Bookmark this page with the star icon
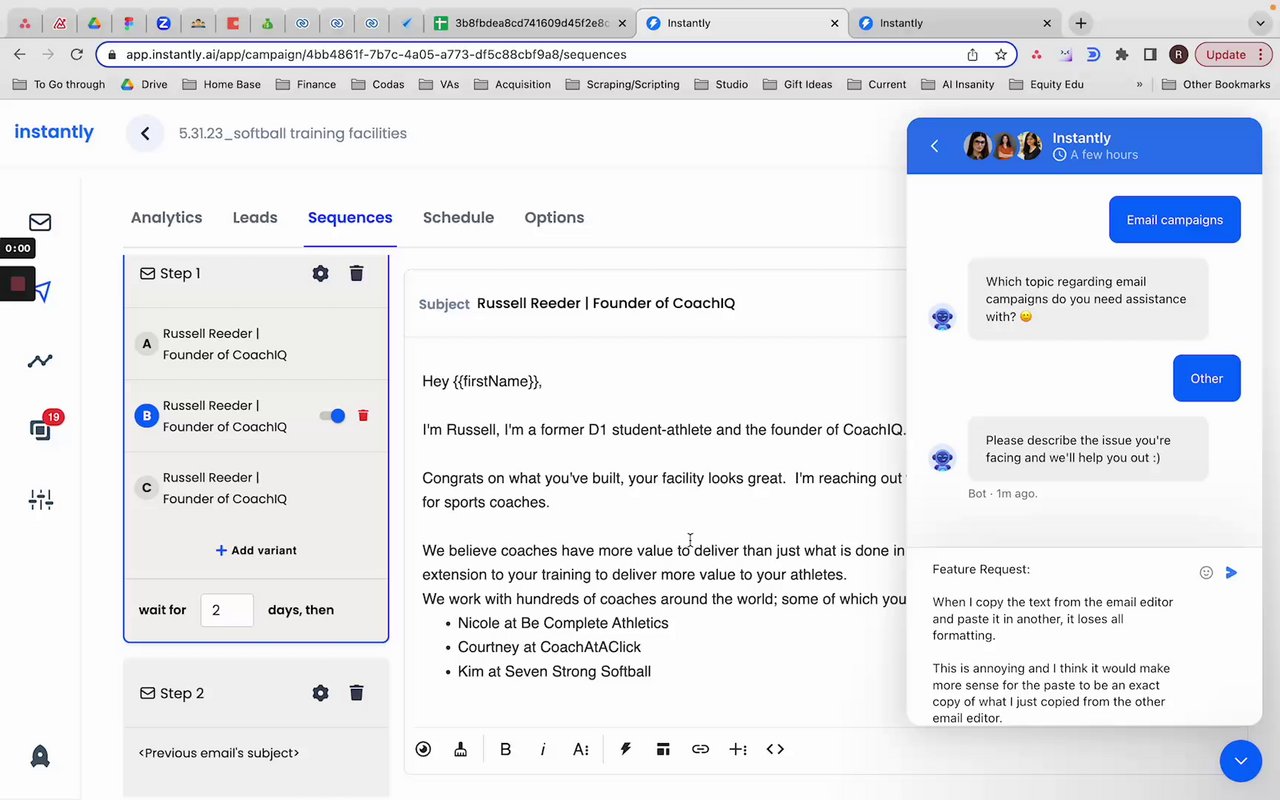The width and height of the screenshot is (1280, 800). [x=1001, y=54]
